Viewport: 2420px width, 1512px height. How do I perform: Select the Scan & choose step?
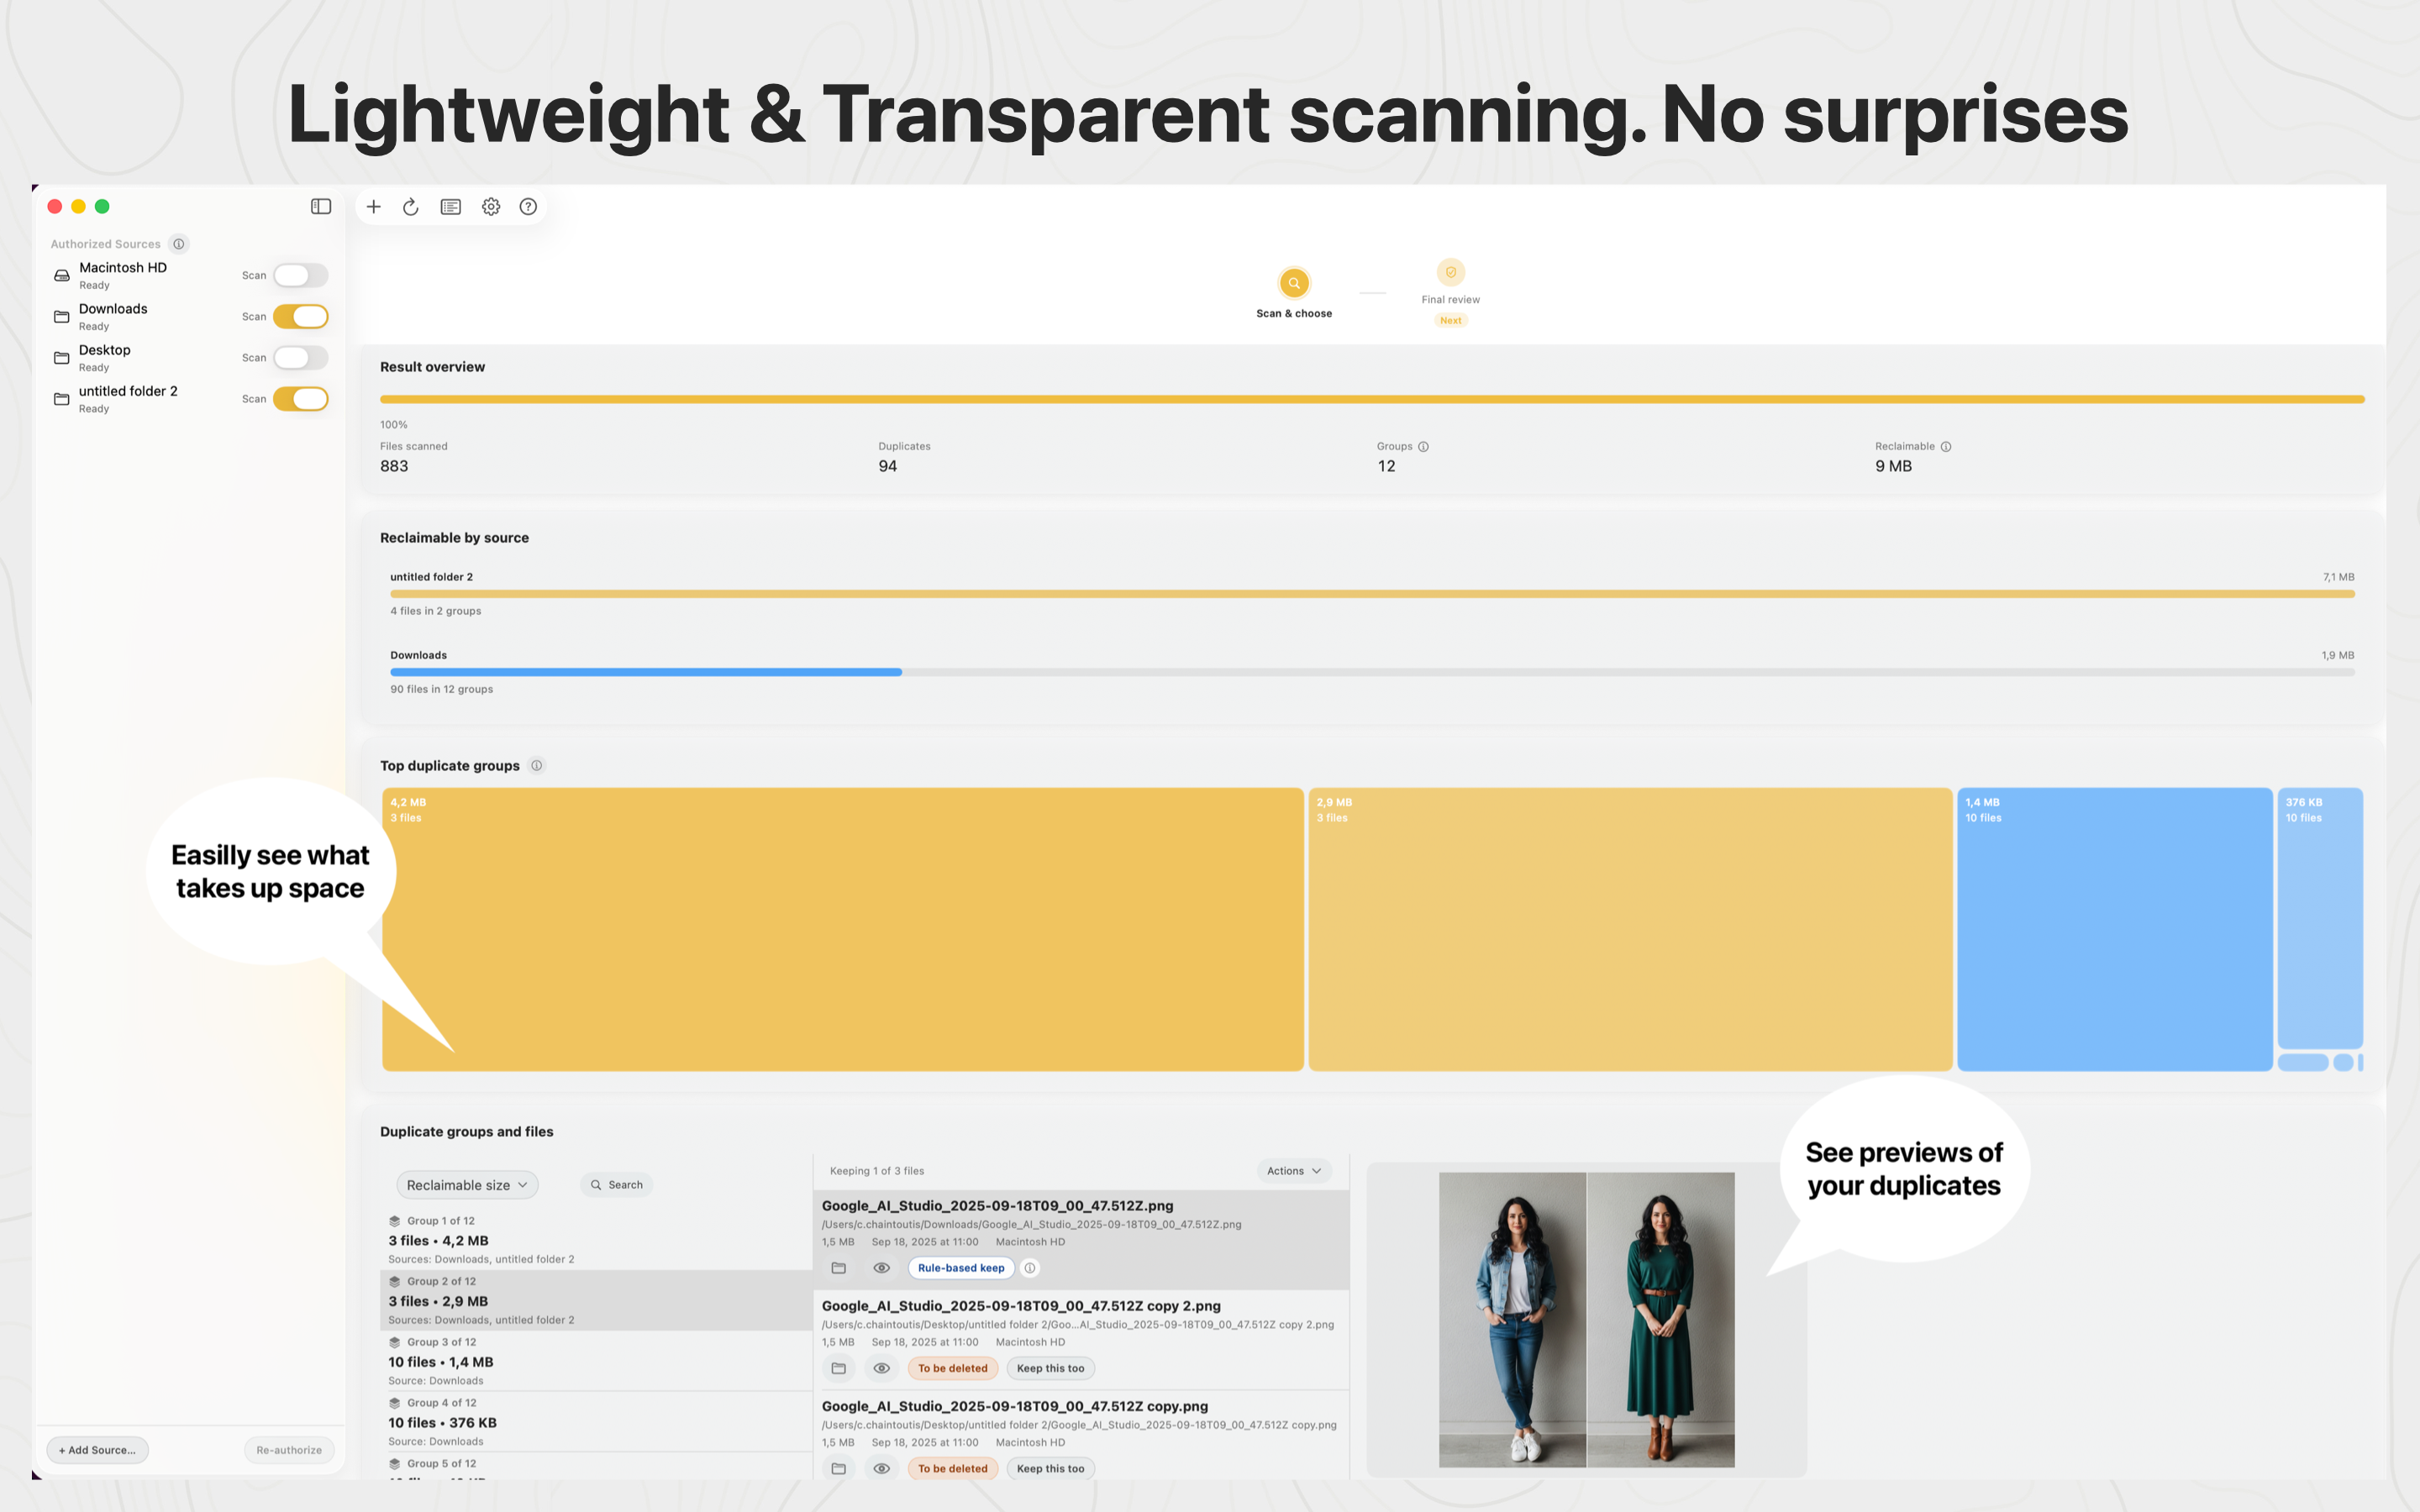pyautogui.click(x=1294, y=284)
